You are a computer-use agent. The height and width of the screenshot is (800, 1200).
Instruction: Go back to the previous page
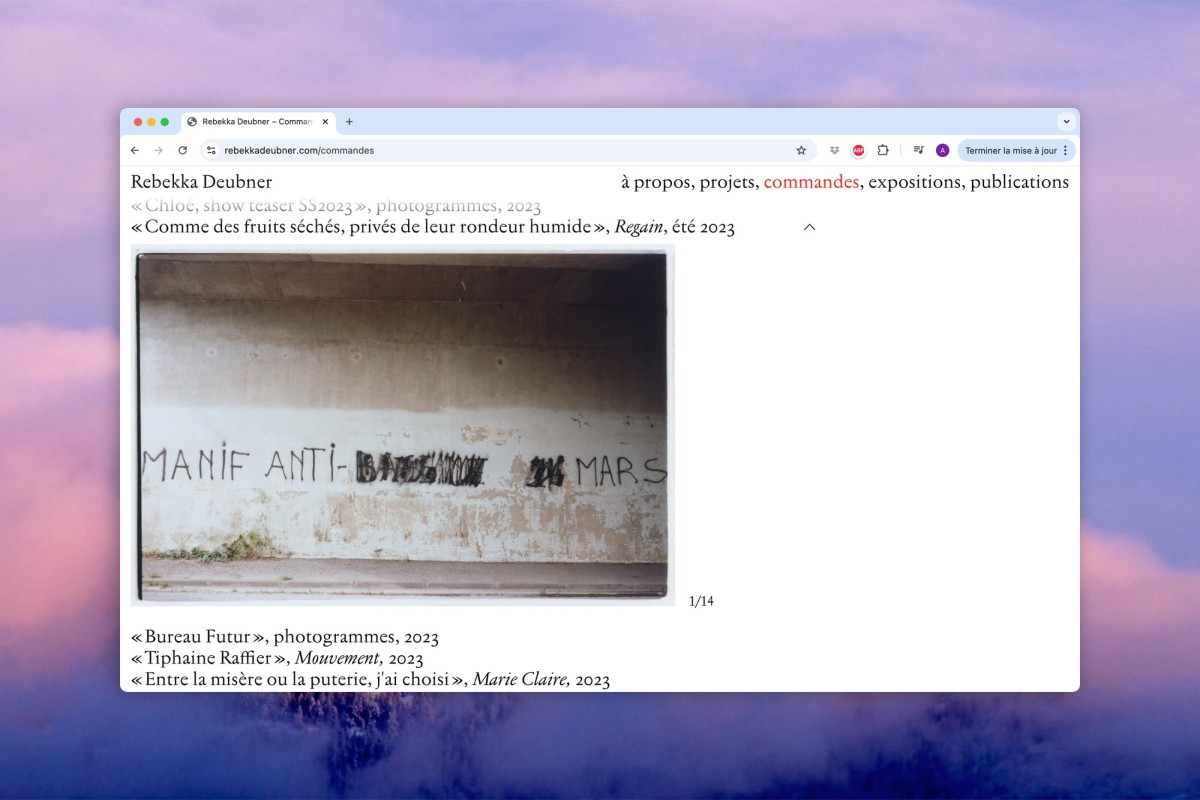135,150
